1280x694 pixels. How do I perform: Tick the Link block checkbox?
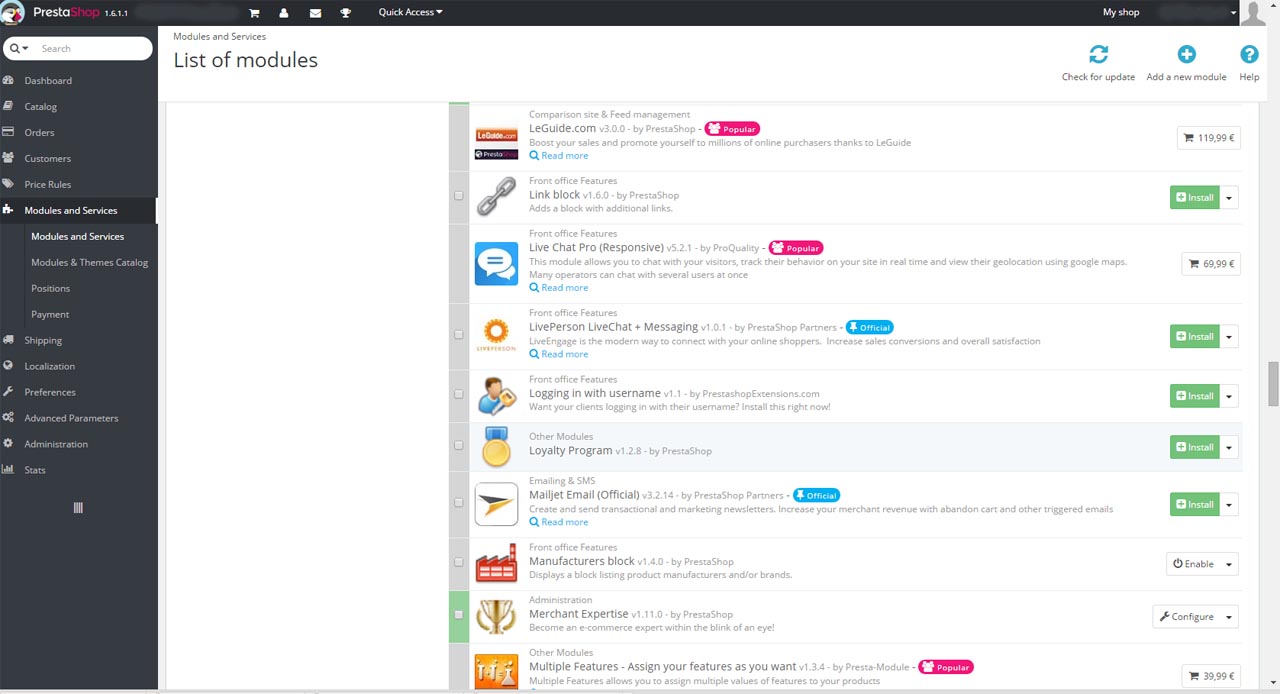459,196
